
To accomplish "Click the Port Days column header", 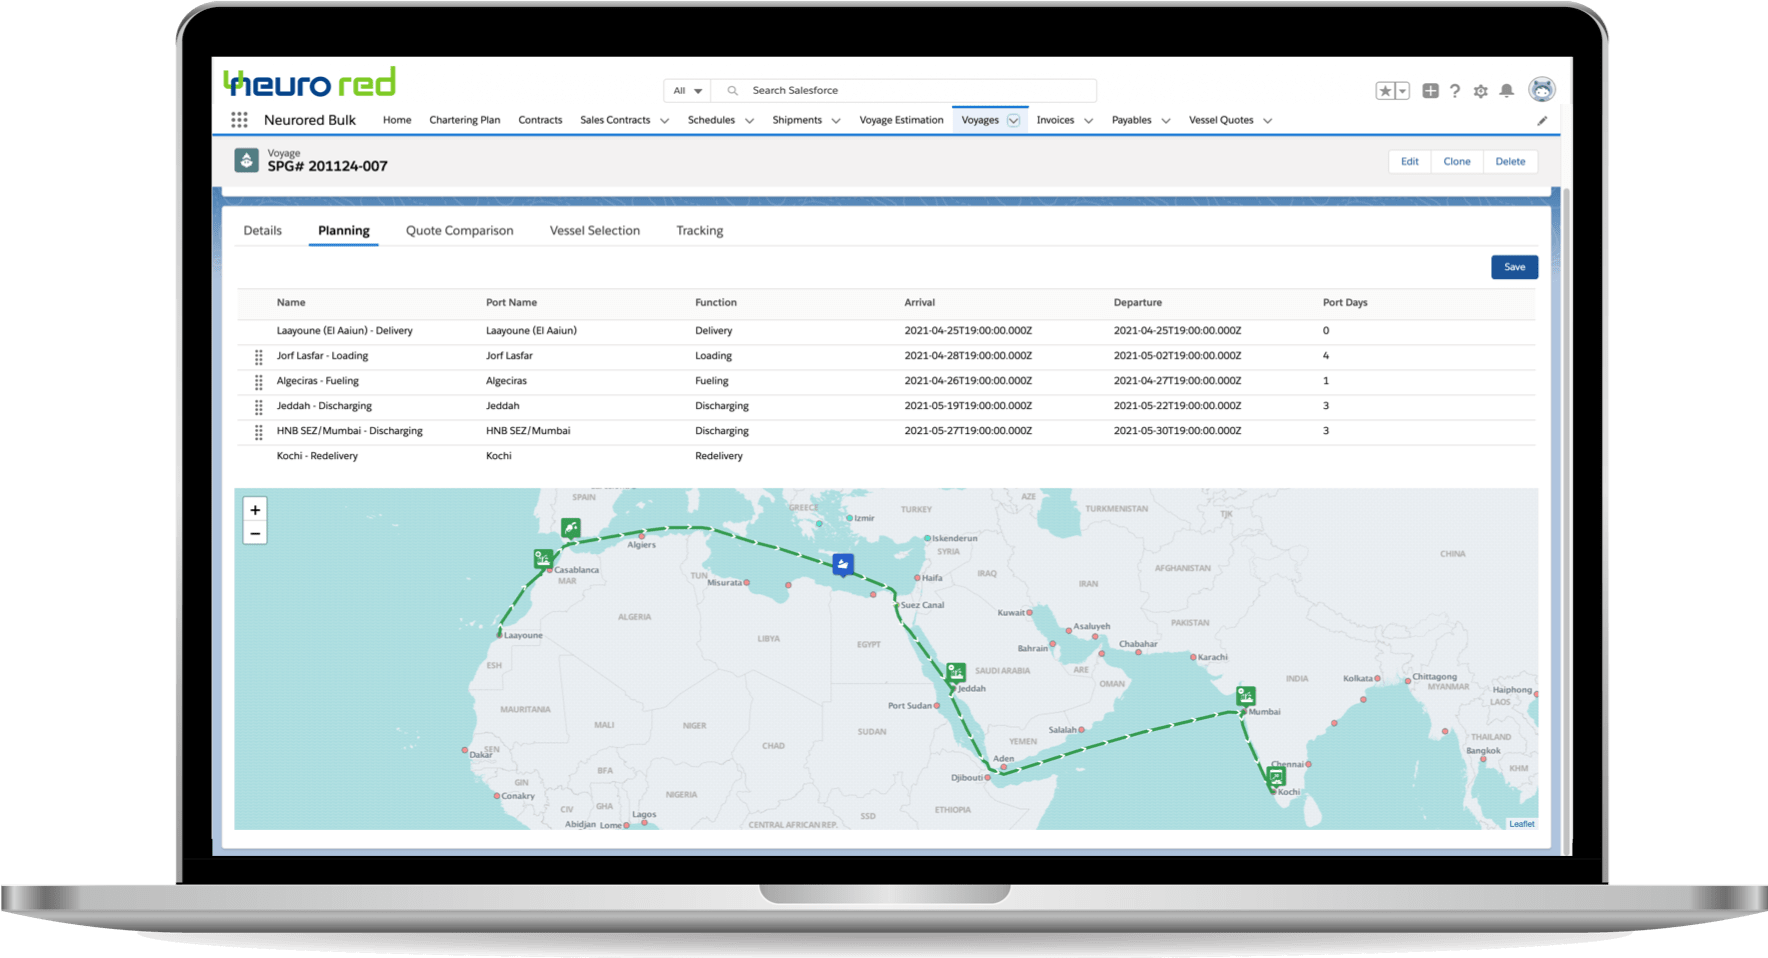I will click(1345, 302).
